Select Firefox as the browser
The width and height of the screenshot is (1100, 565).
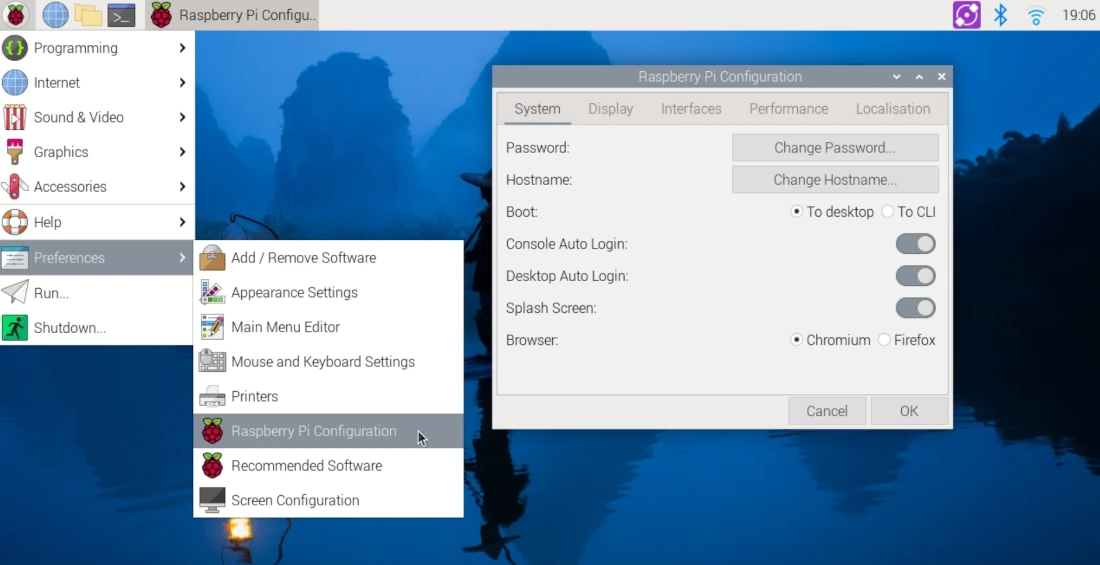(x=907, y=340)
